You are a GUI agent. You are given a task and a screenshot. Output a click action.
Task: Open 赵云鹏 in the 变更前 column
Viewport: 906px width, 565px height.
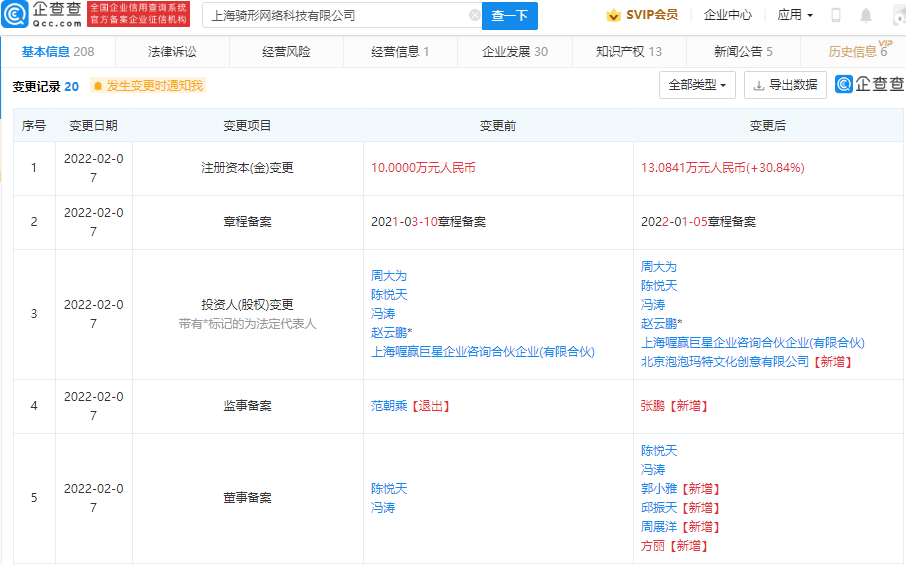389,332
